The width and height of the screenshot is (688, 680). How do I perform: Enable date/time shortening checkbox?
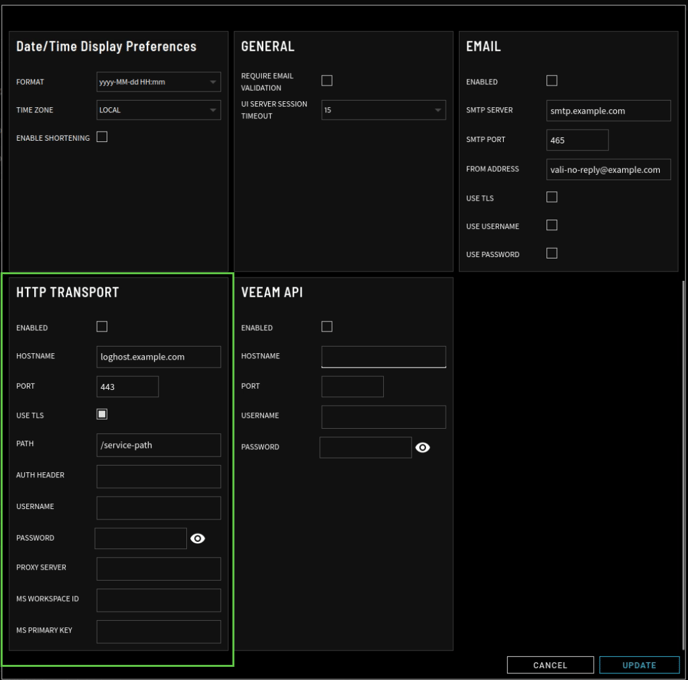102,137
